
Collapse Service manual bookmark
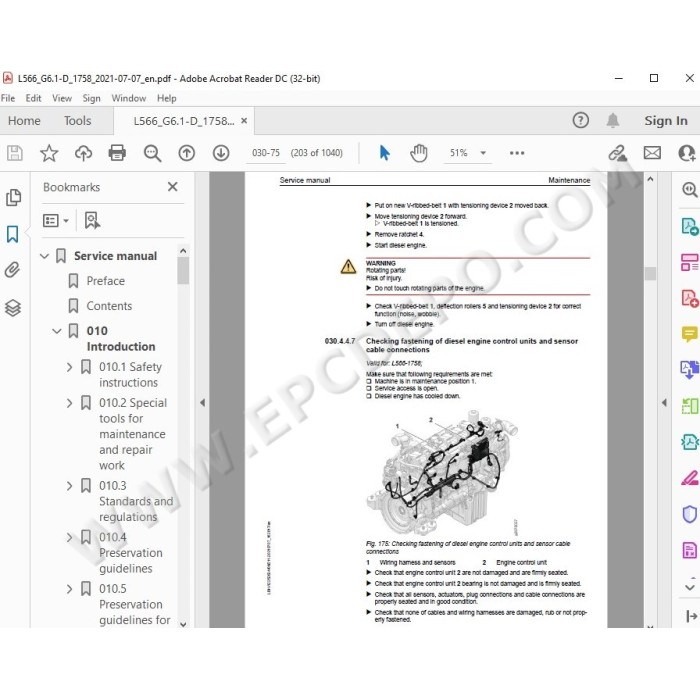click(x=44, y=256)
